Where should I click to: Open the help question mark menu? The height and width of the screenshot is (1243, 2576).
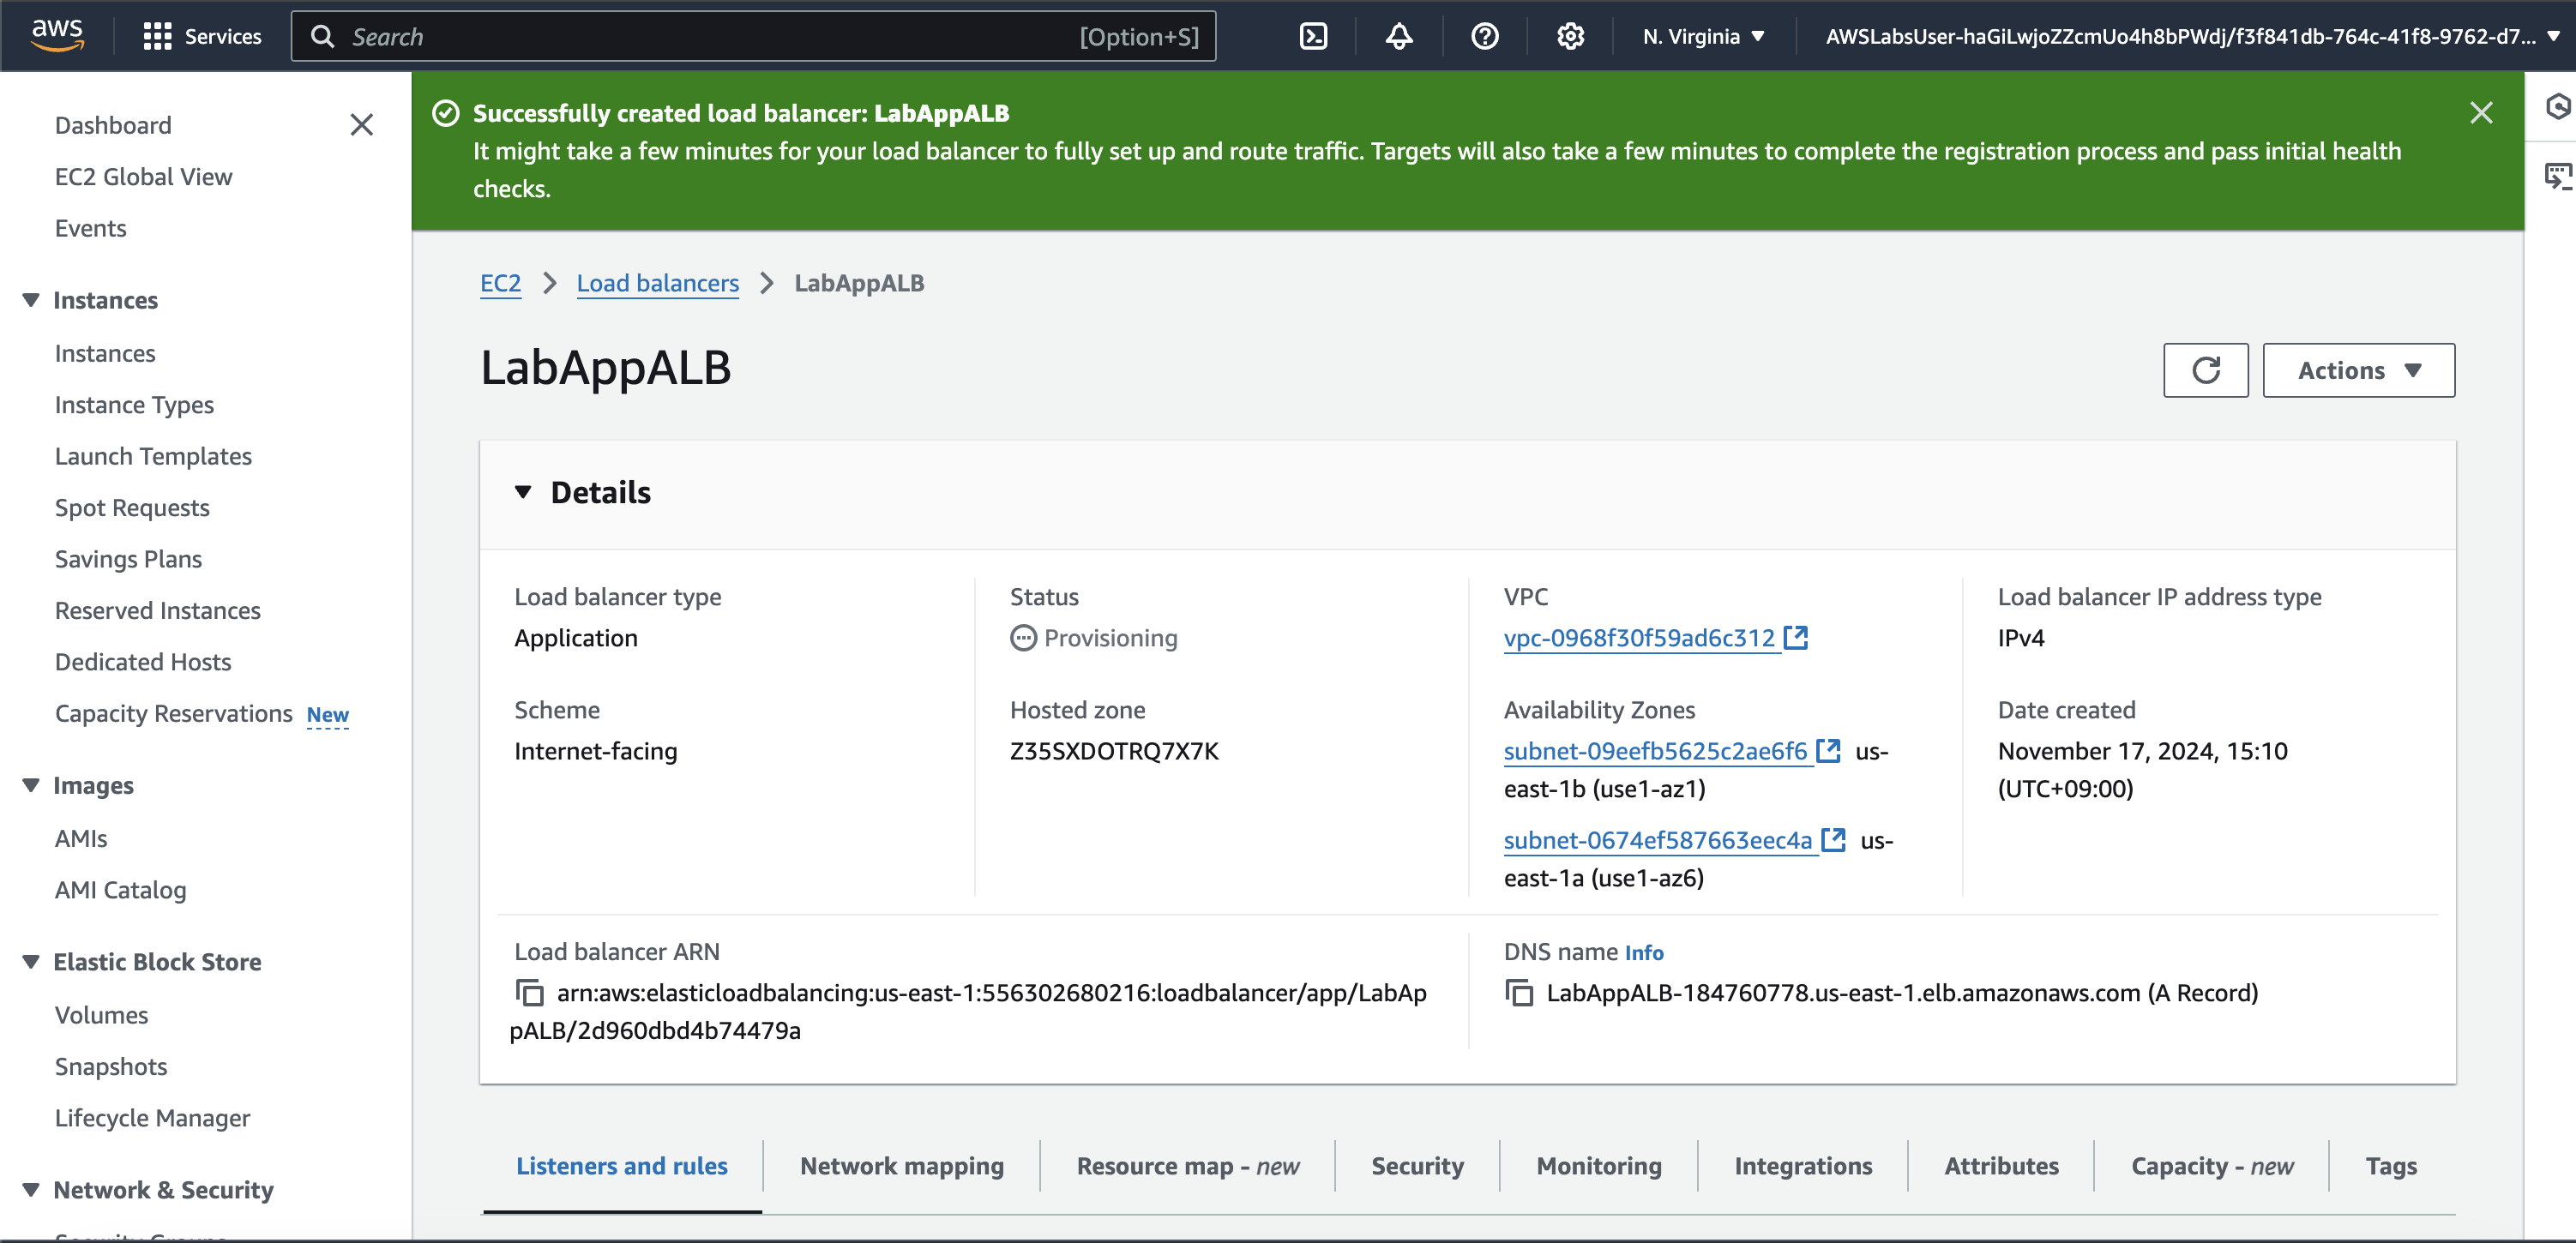[1485, 37]
